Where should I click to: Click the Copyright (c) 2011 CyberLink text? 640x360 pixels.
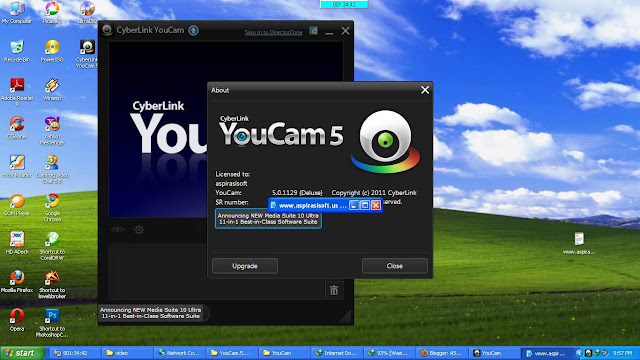374,193
